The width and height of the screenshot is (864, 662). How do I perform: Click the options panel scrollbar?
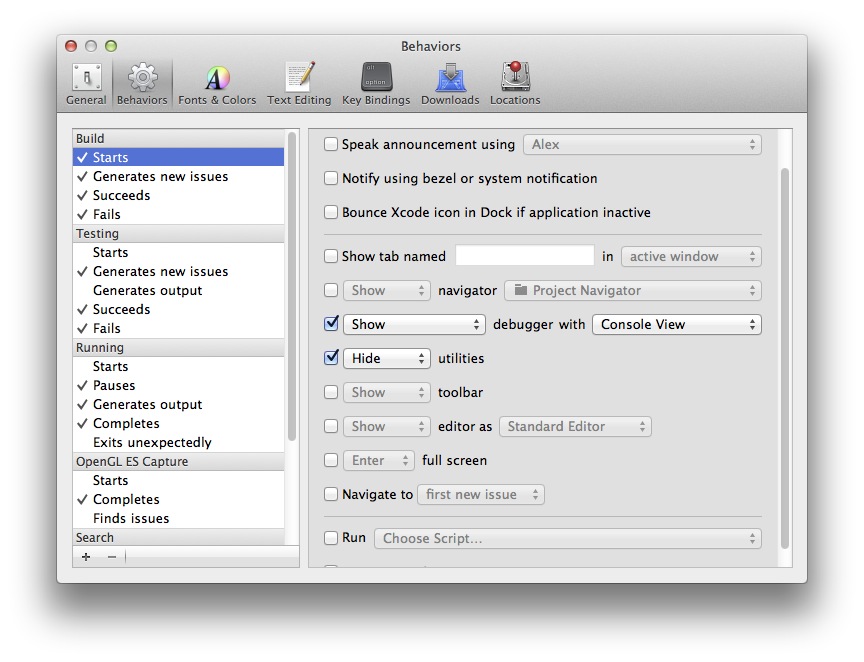click(x=785, y=358)
